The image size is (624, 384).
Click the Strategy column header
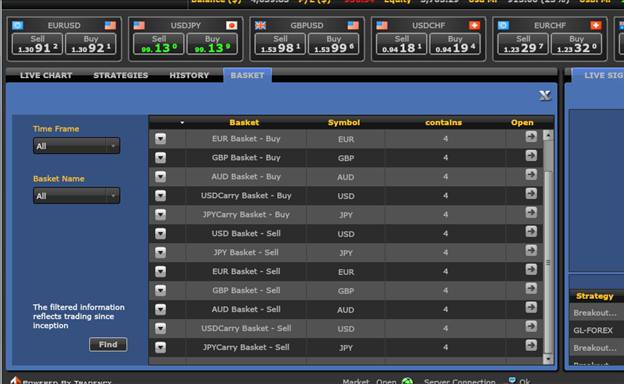(x=595, y=296)
